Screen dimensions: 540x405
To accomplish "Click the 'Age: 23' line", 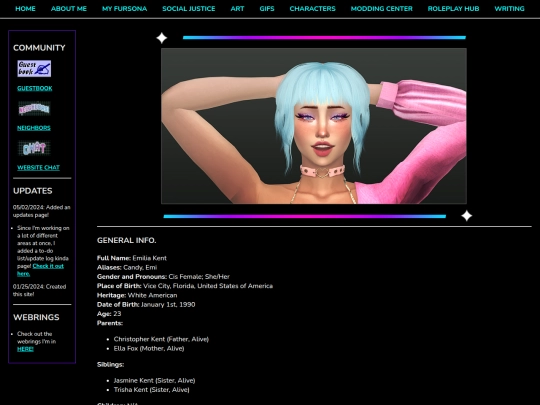I will click(x=109, y=314).
